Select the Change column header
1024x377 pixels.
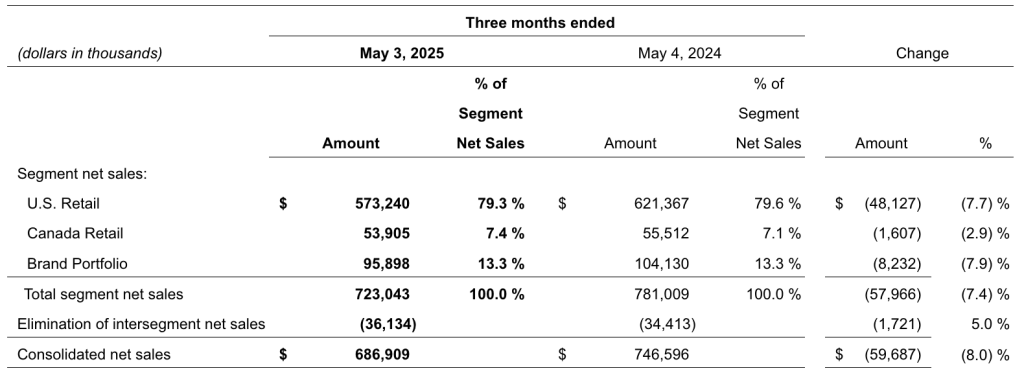pos(922,54)
